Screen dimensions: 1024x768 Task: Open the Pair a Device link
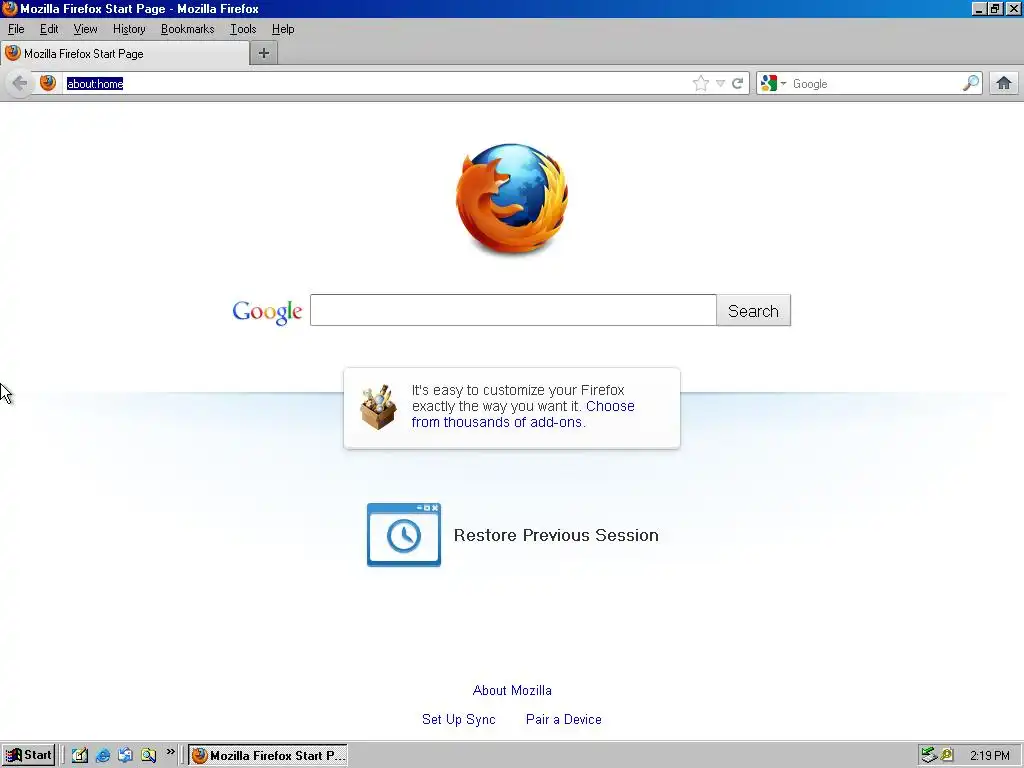click(x=564, y=719)
